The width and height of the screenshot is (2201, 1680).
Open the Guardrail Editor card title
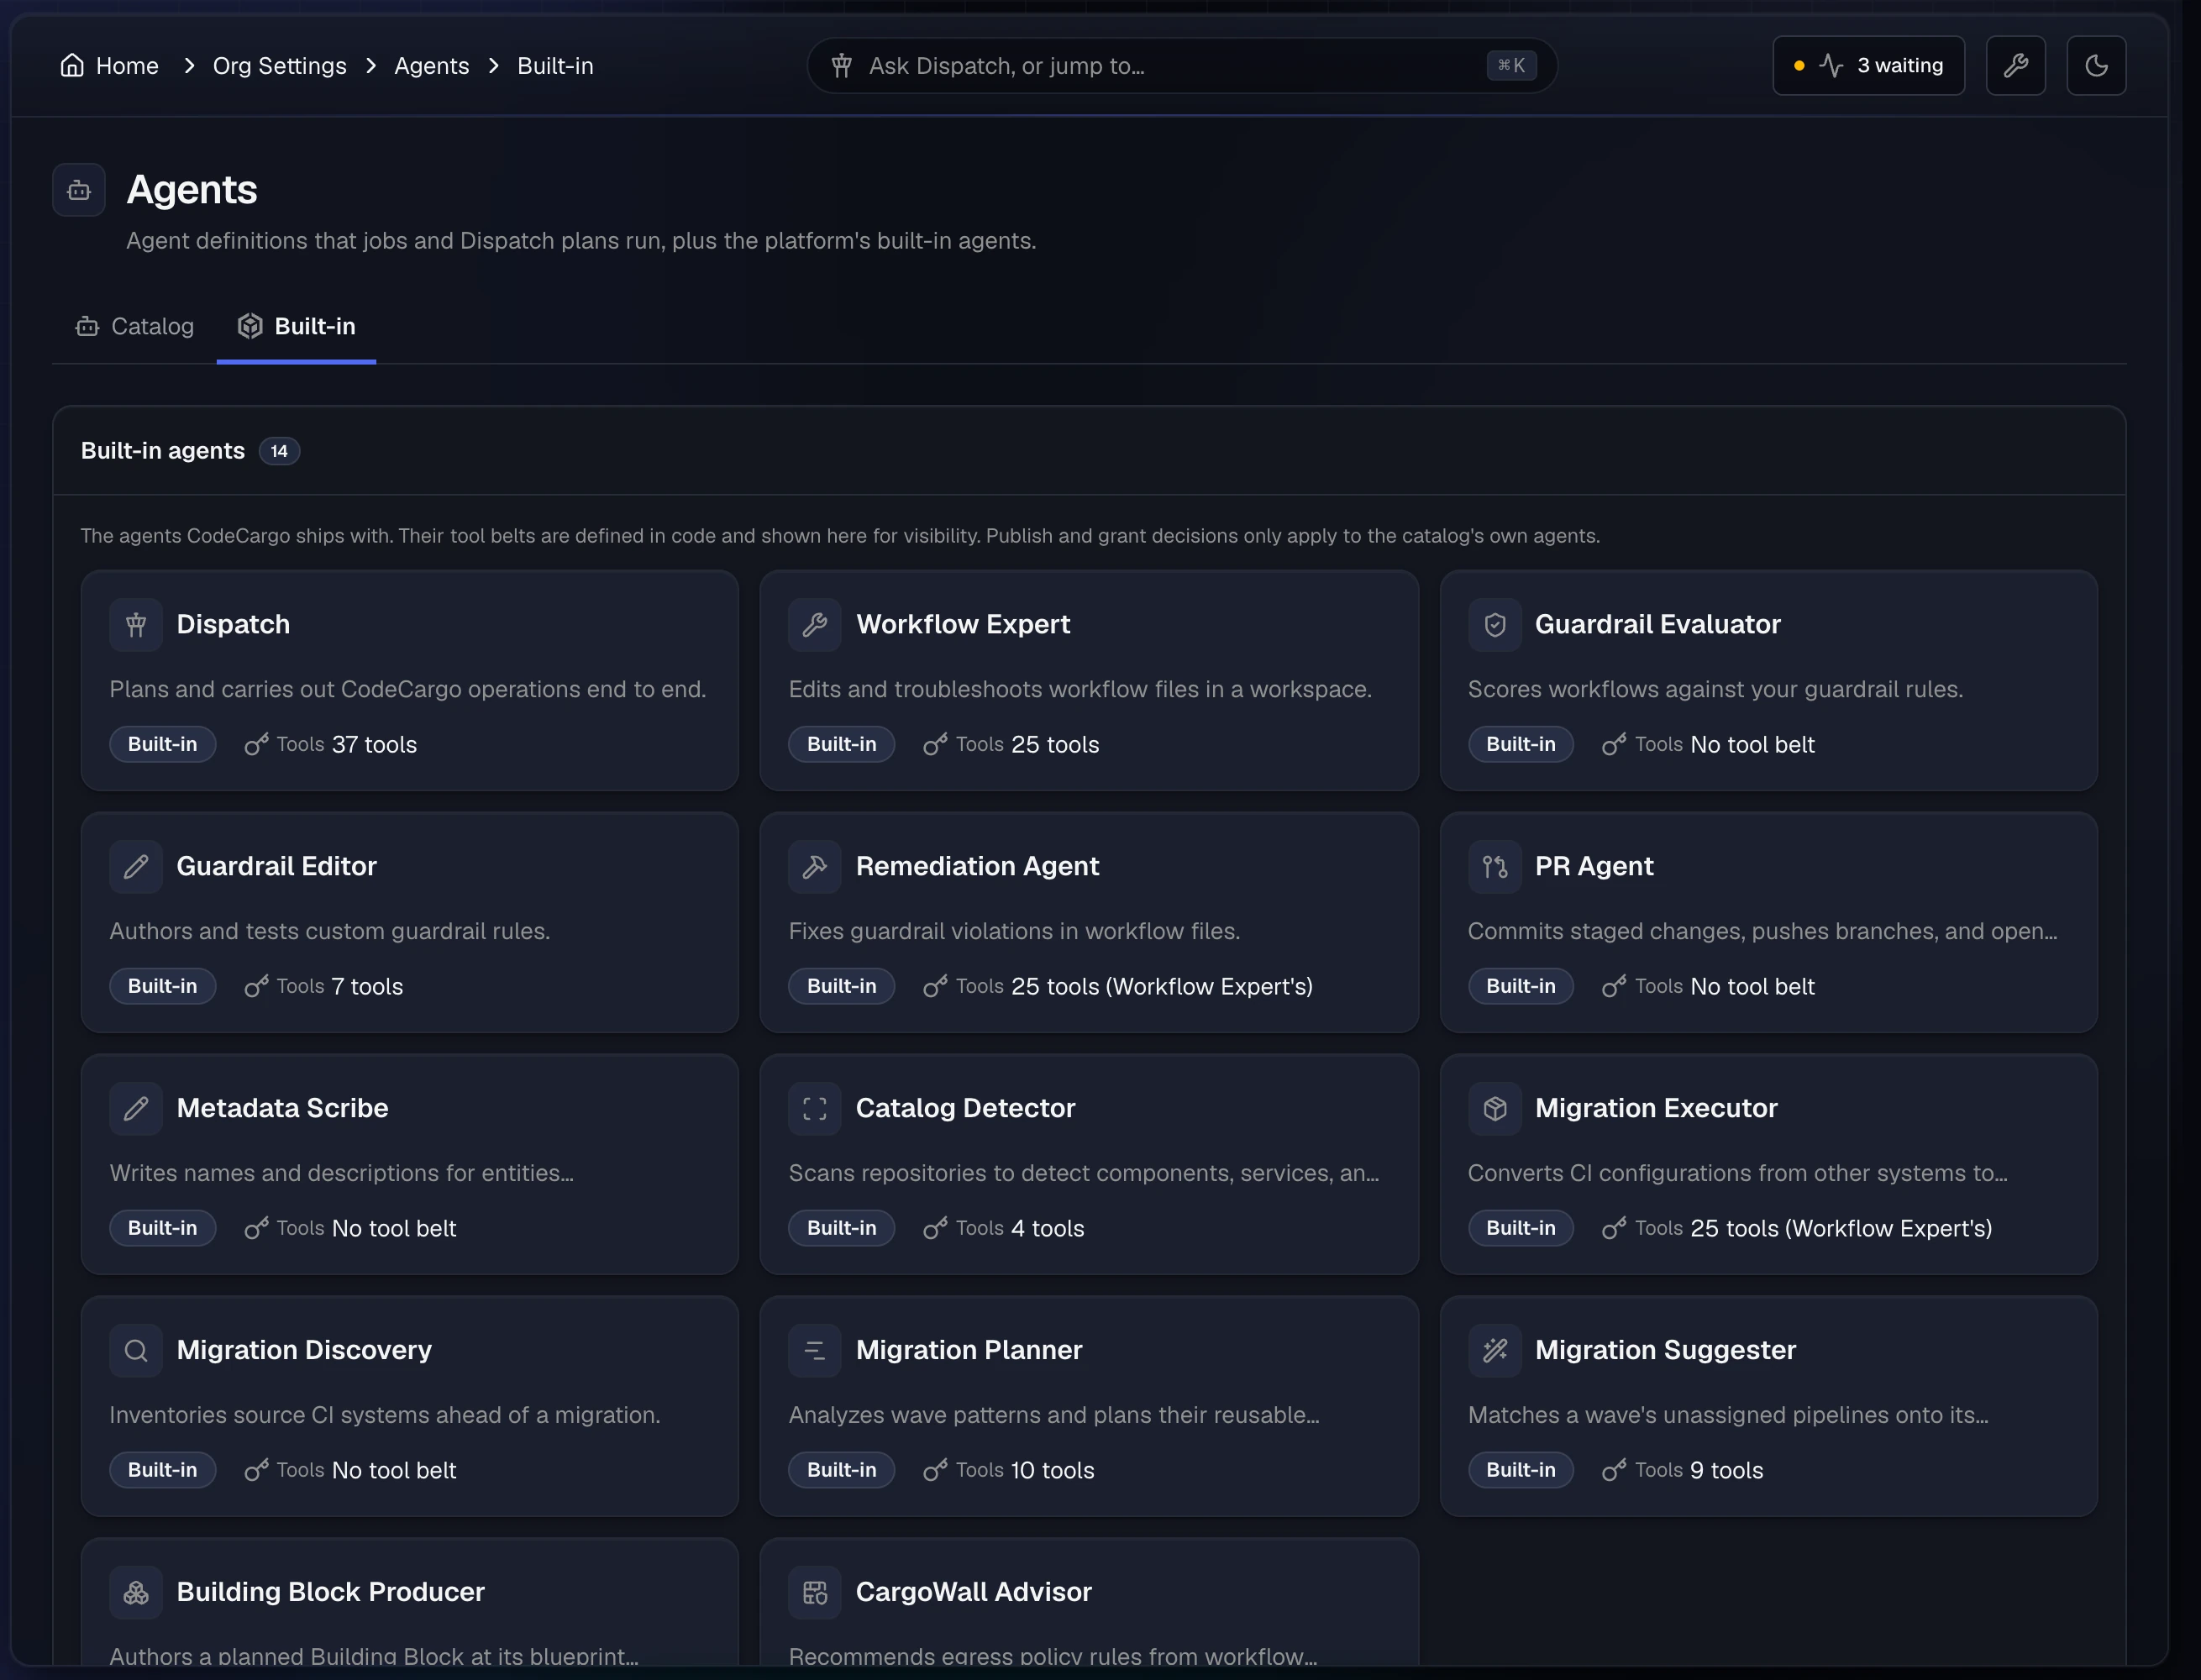point(276,867)
